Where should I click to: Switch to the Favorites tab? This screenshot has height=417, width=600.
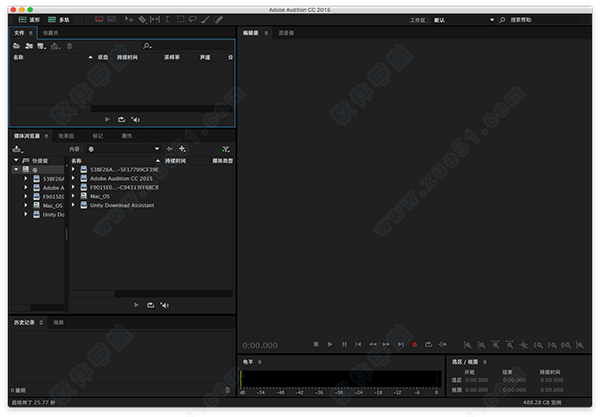51,33
